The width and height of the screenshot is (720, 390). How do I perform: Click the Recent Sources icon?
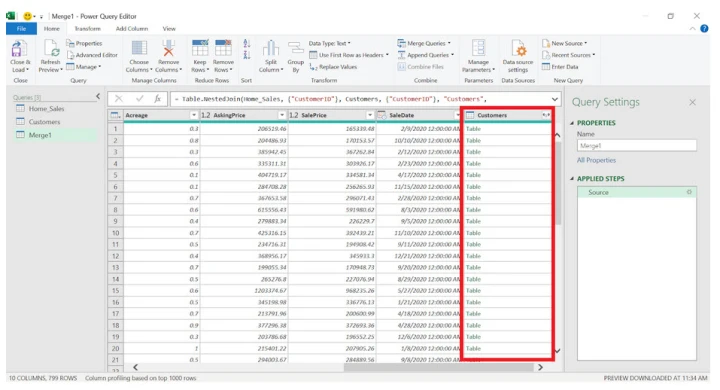(x=546, y=55)
